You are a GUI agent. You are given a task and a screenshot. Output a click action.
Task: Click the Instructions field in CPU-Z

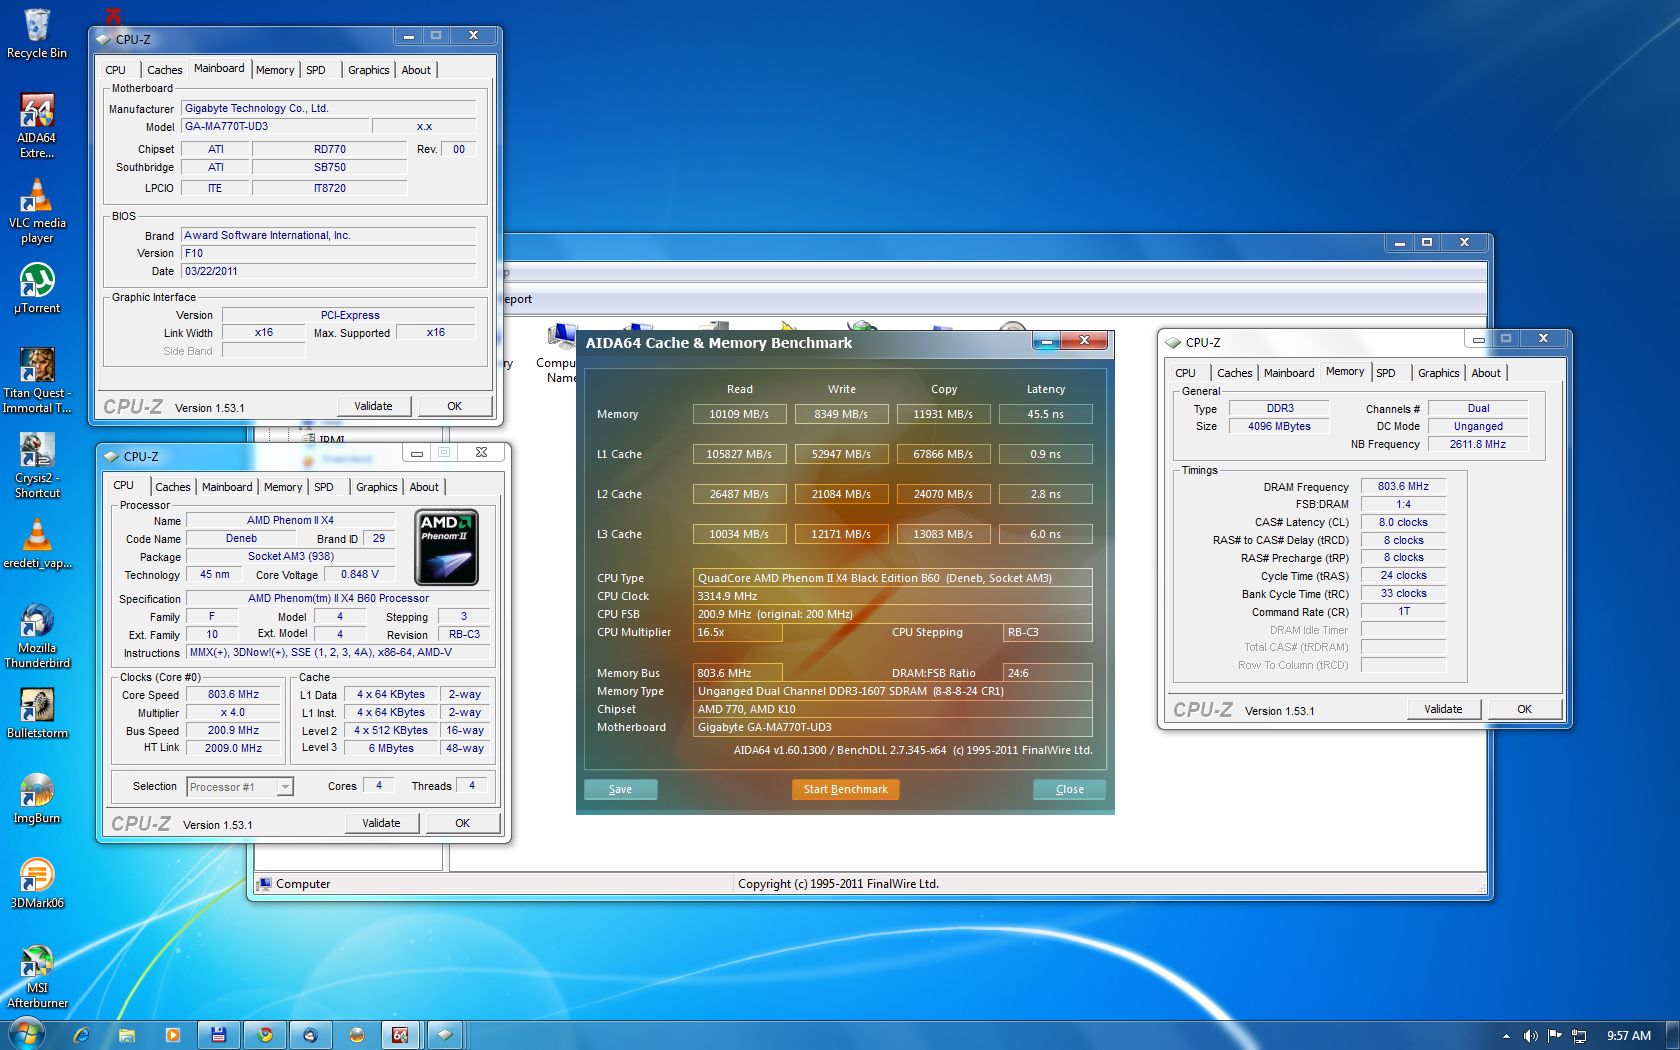click(x=338, y=652)
